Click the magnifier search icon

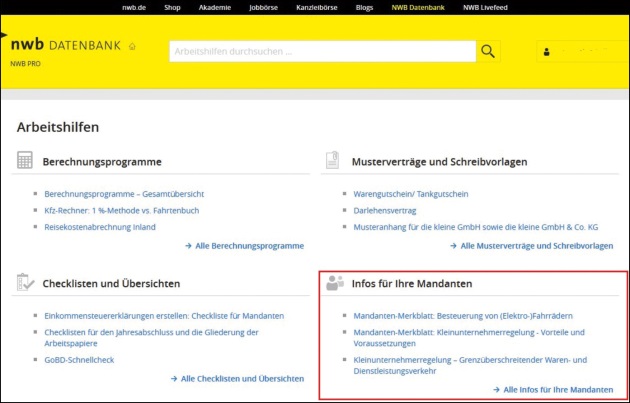point(487,51)
